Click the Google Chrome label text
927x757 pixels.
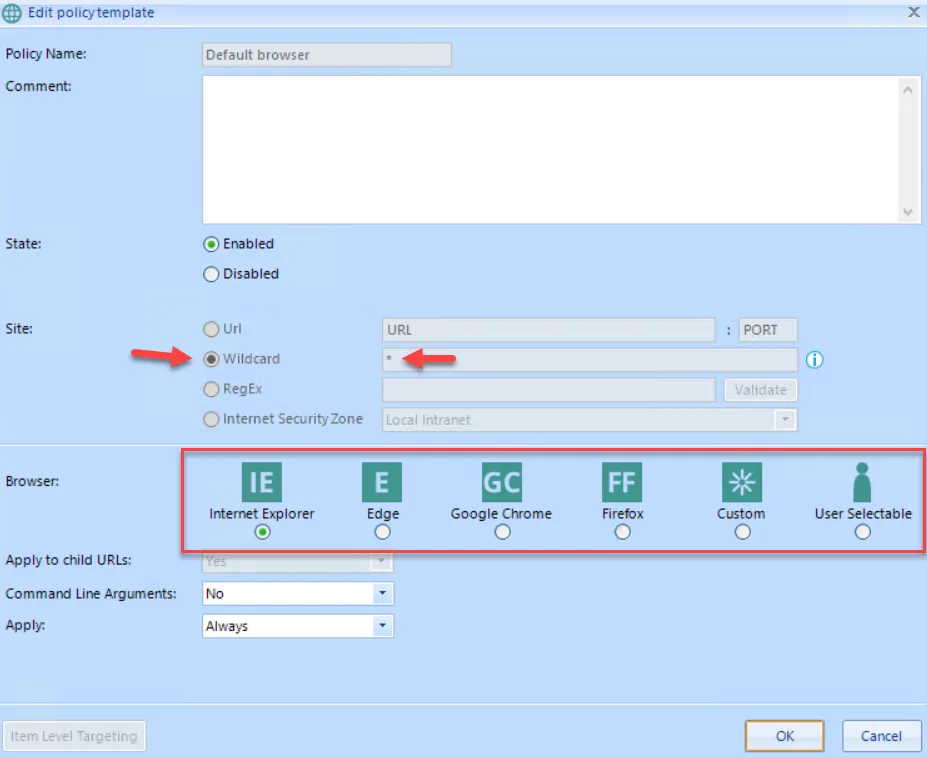(501, 513)
